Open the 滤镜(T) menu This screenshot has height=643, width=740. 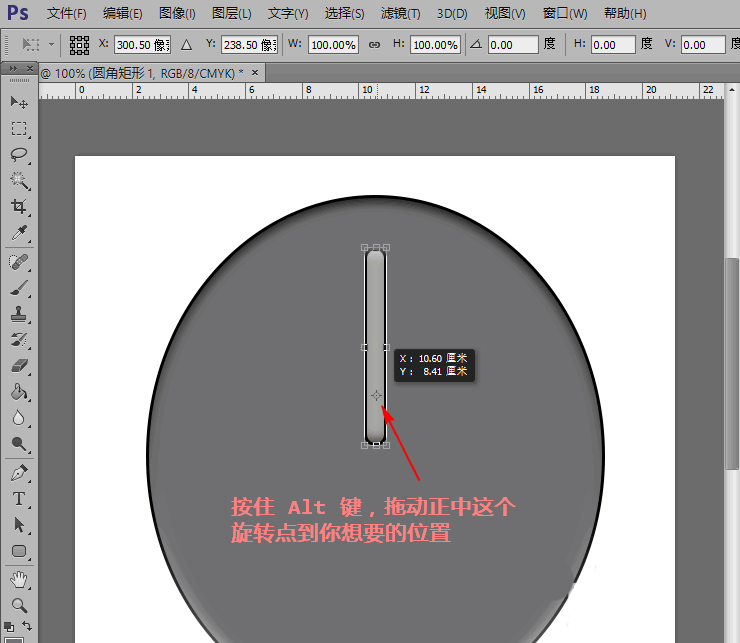click(x=400, y=13)
